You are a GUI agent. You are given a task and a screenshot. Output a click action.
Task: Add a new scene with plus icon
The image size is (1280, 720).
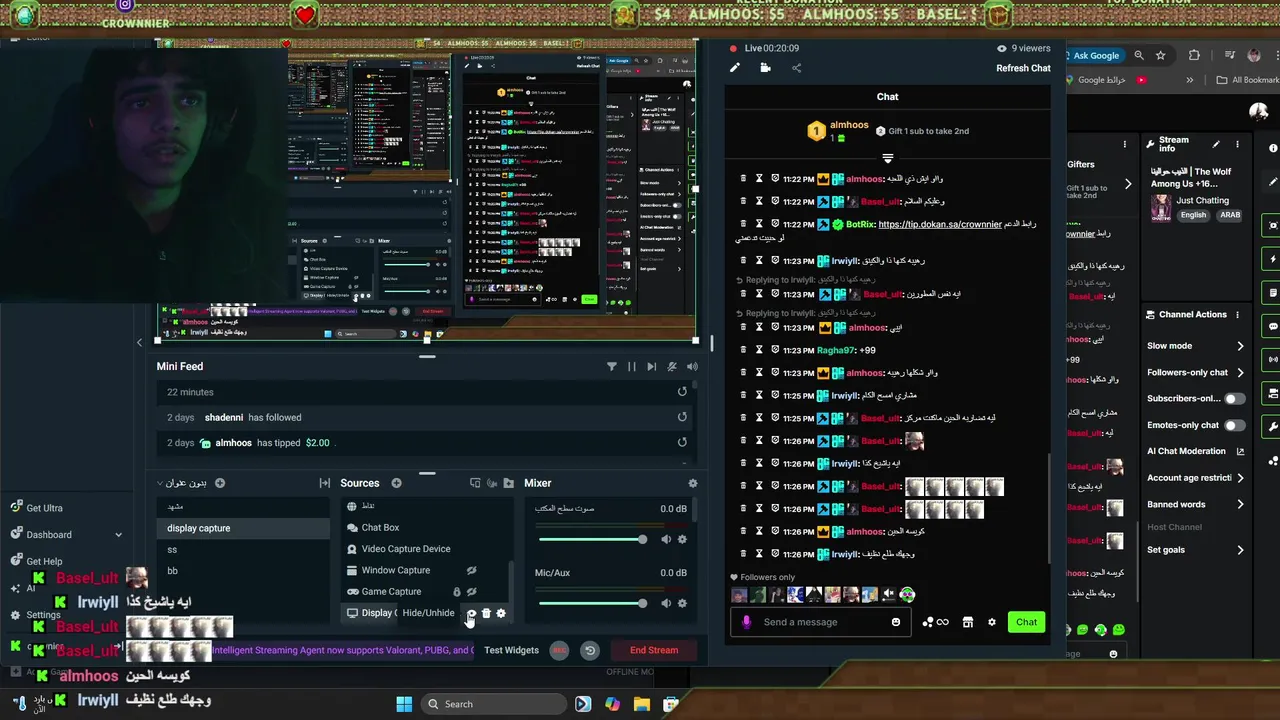pos(220,483)
